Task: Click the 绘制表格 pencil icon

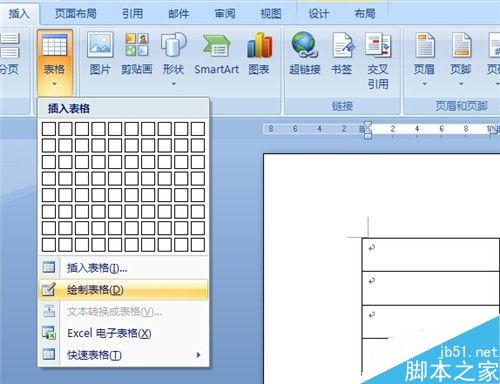Action: (x=49, y=289)
